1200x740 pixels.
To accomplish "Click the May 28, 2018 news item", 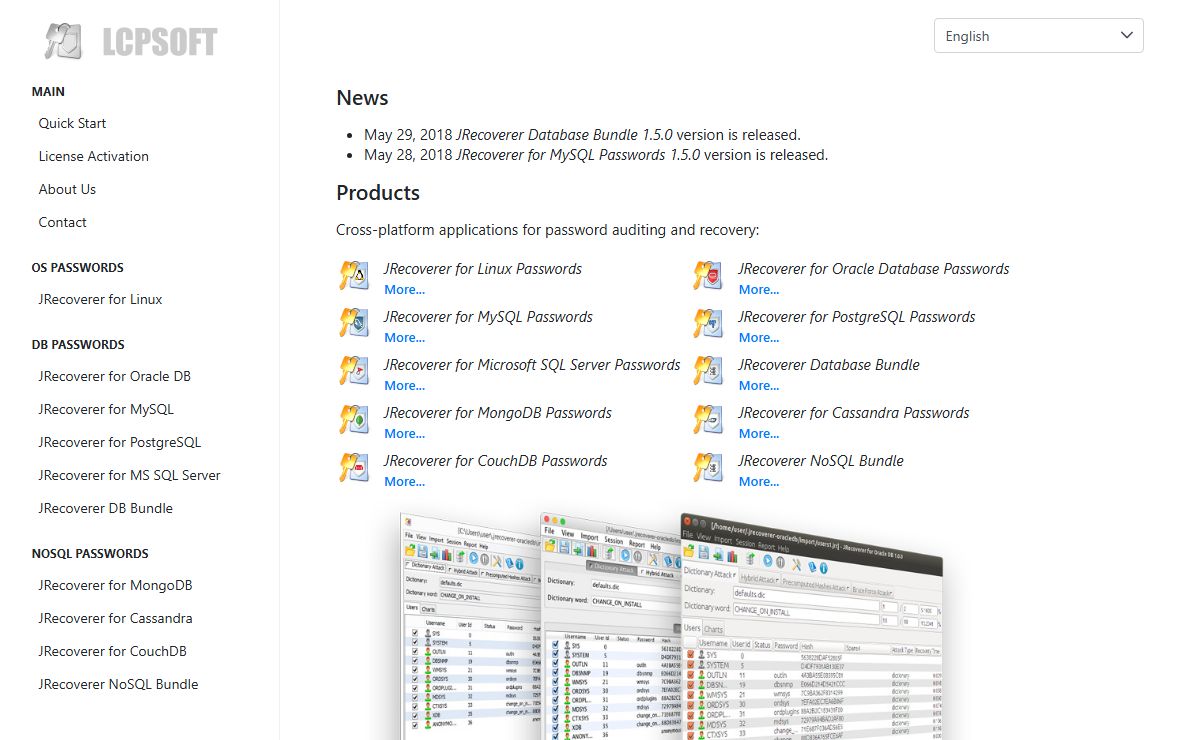I will click(x=596, y=155).
